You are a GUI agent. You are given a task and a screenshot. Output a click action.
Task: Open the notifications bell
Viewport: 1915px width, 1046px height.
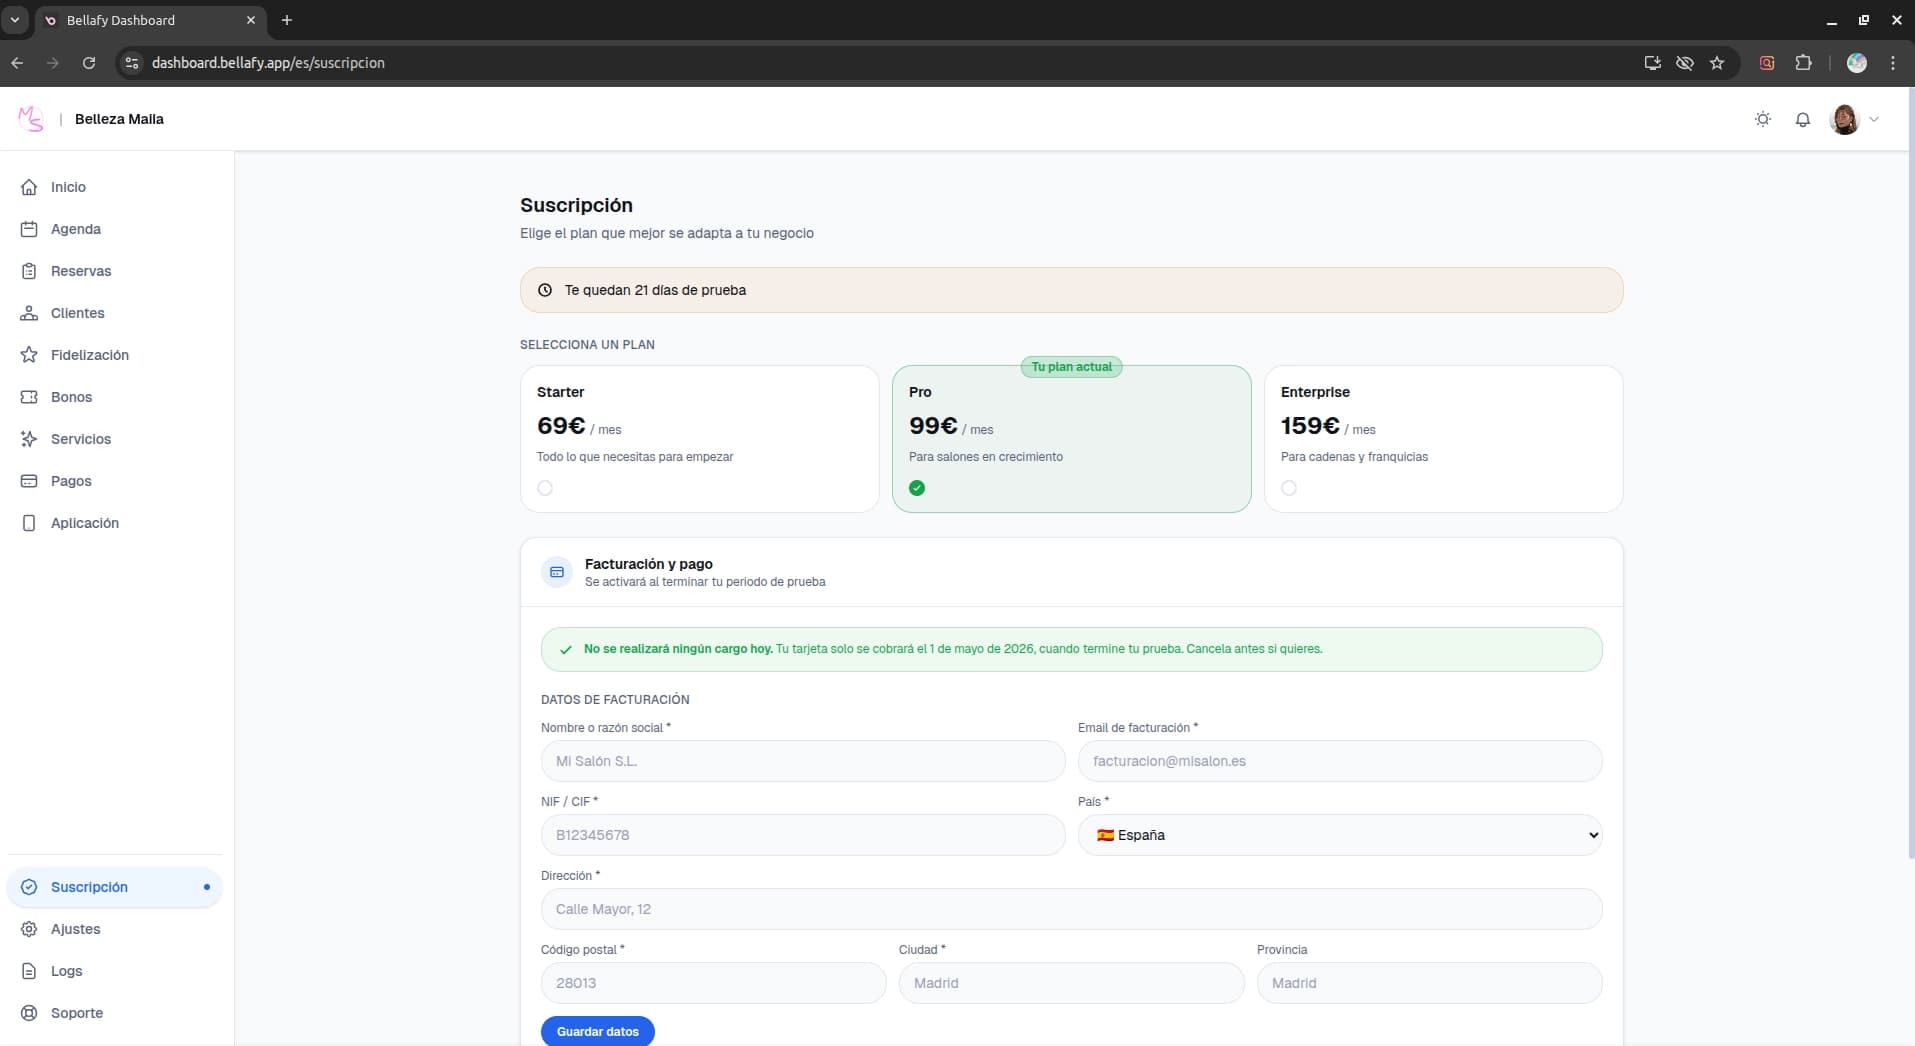pyautogui.click(x=1802, y=119)
